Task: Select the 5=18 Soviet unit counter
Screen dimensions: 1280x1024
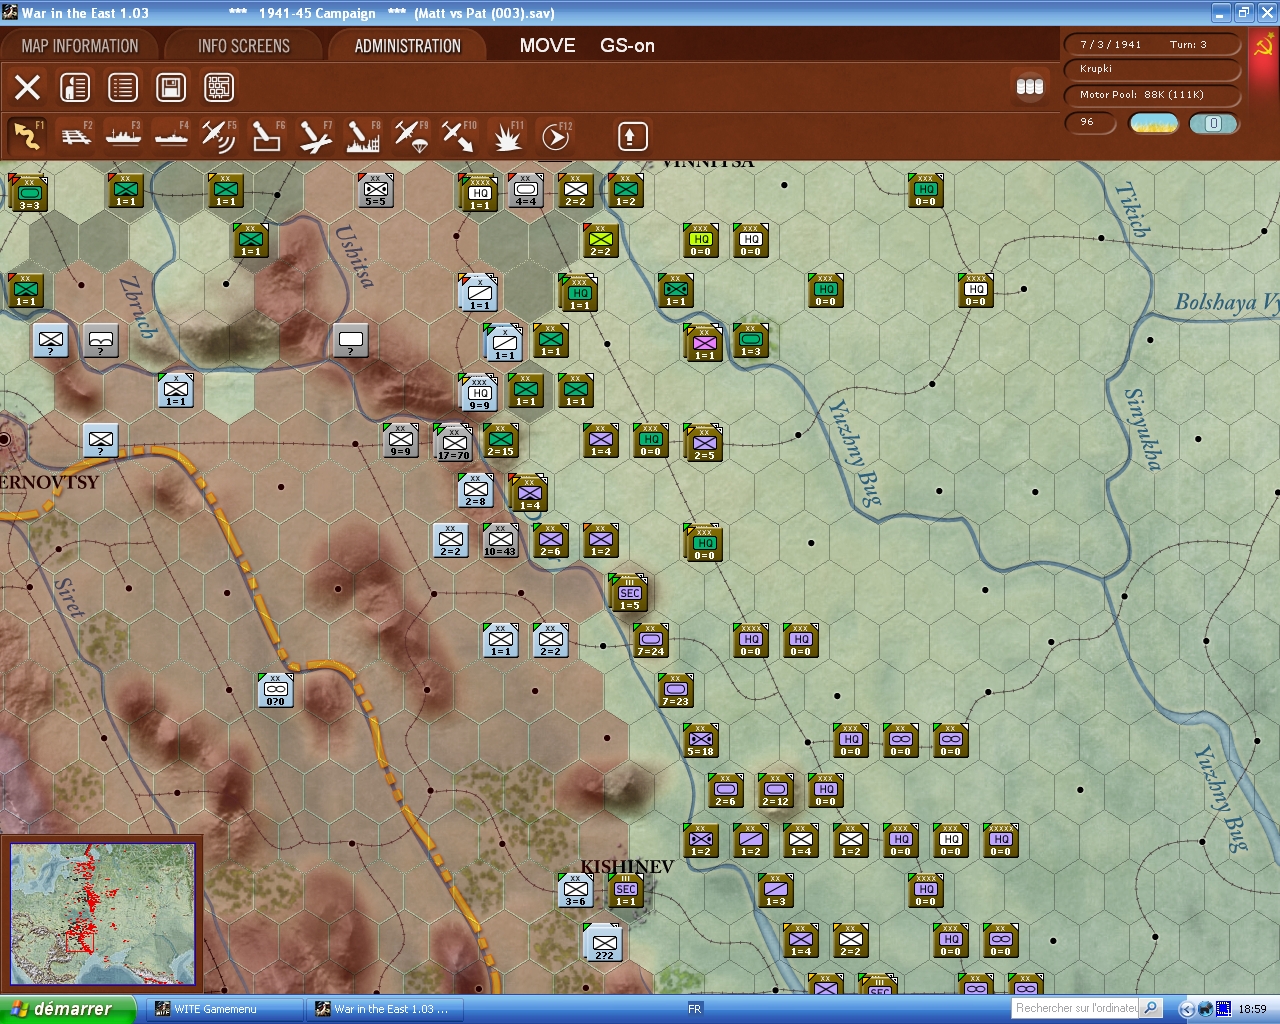Action: coord(700,740)
